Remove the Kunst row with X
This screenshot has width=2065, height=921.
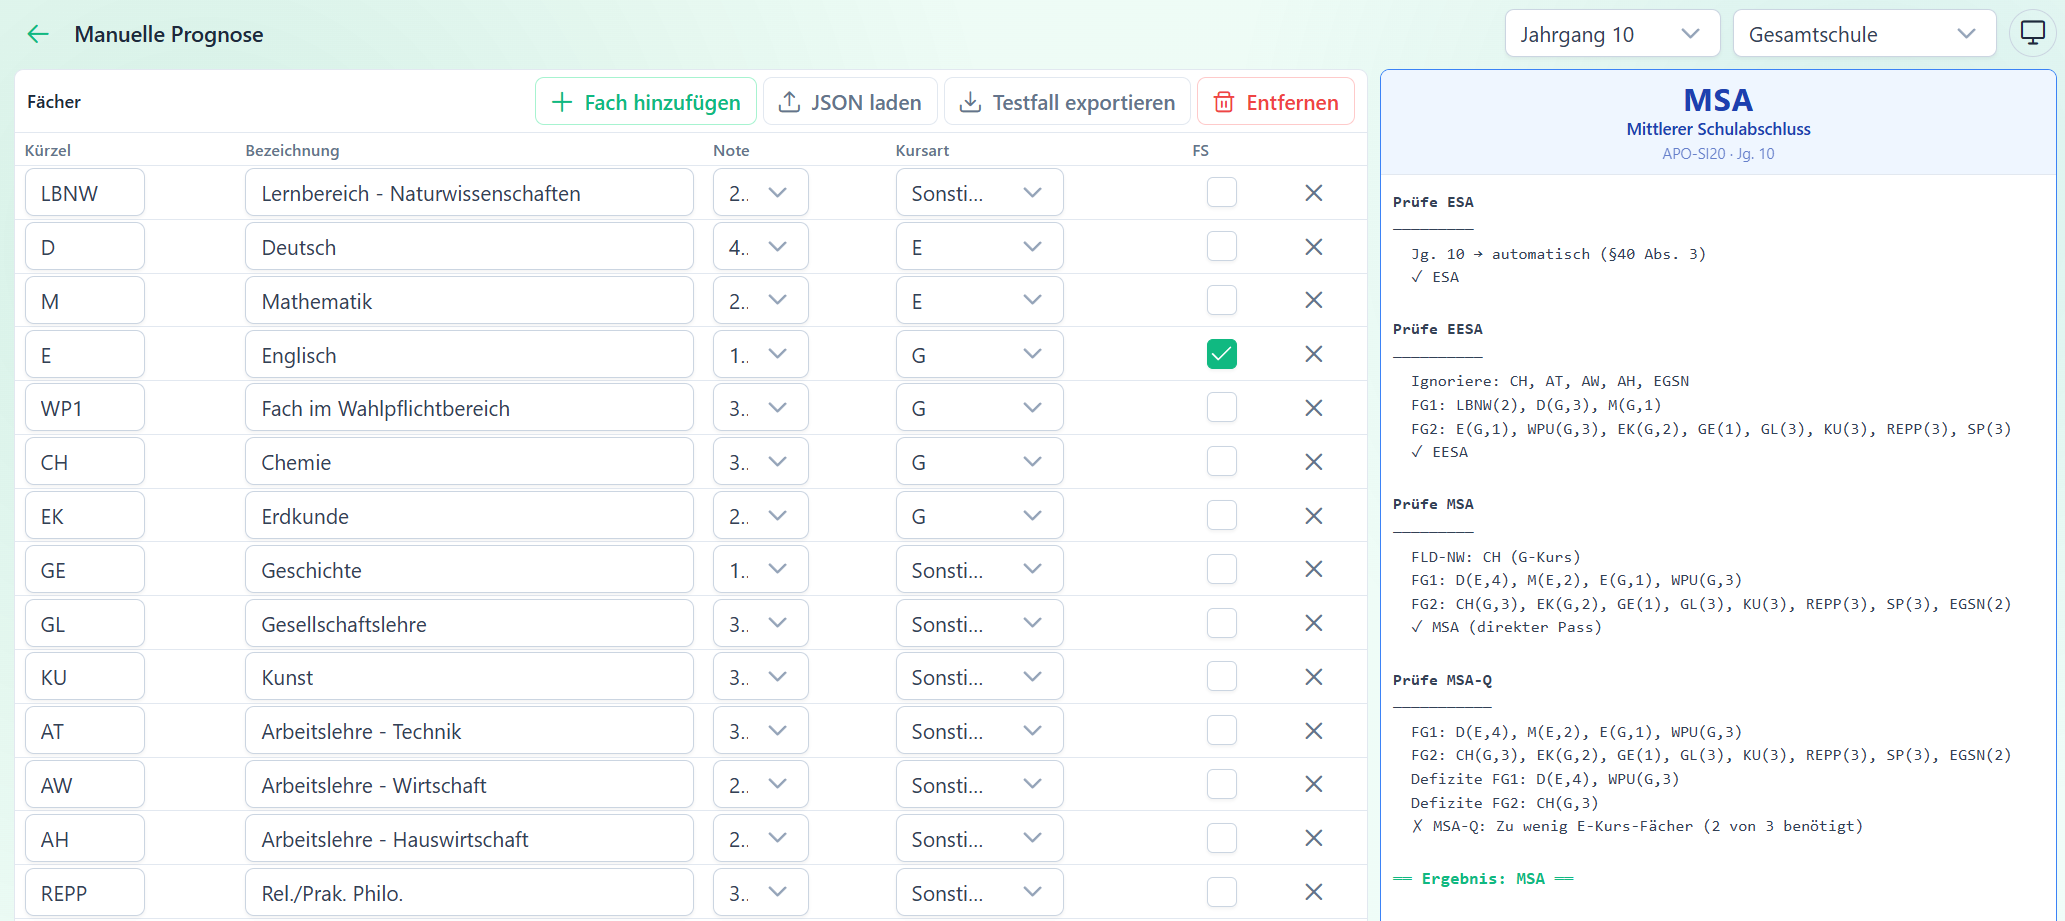click(1314, 677)
